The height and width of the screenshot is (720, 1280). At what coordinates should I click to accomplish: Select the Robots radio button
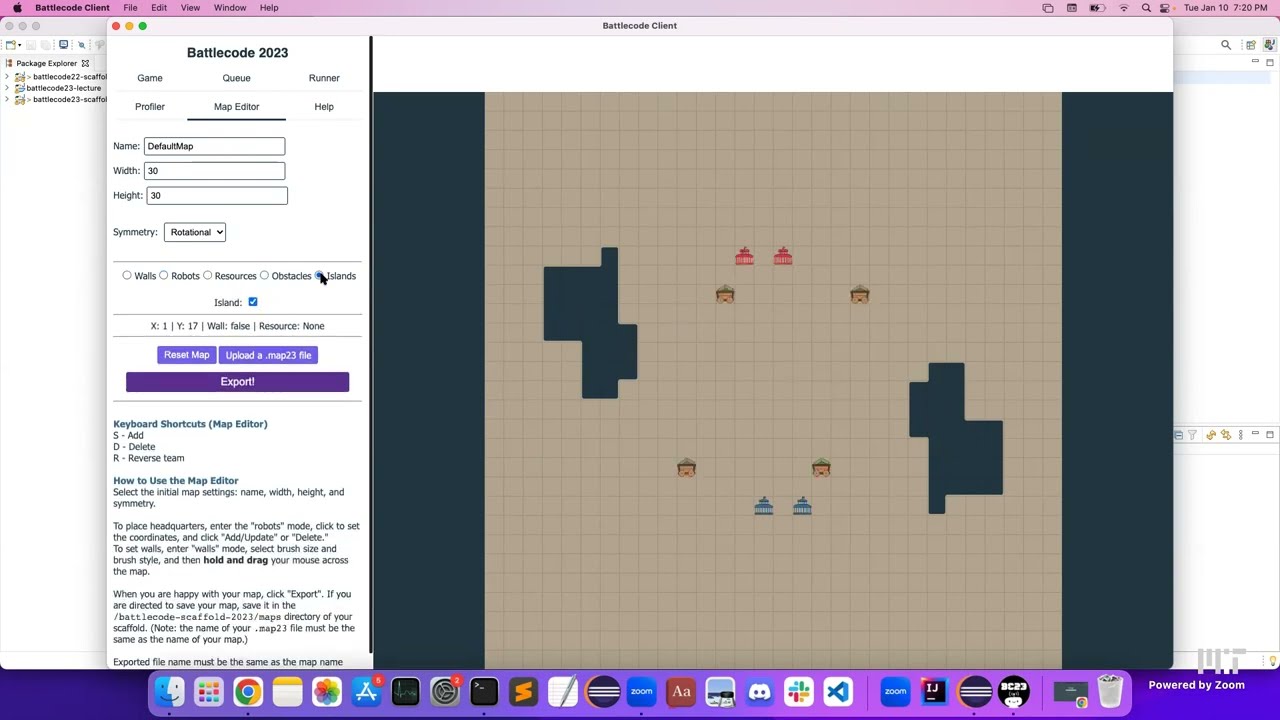(164, 276)
